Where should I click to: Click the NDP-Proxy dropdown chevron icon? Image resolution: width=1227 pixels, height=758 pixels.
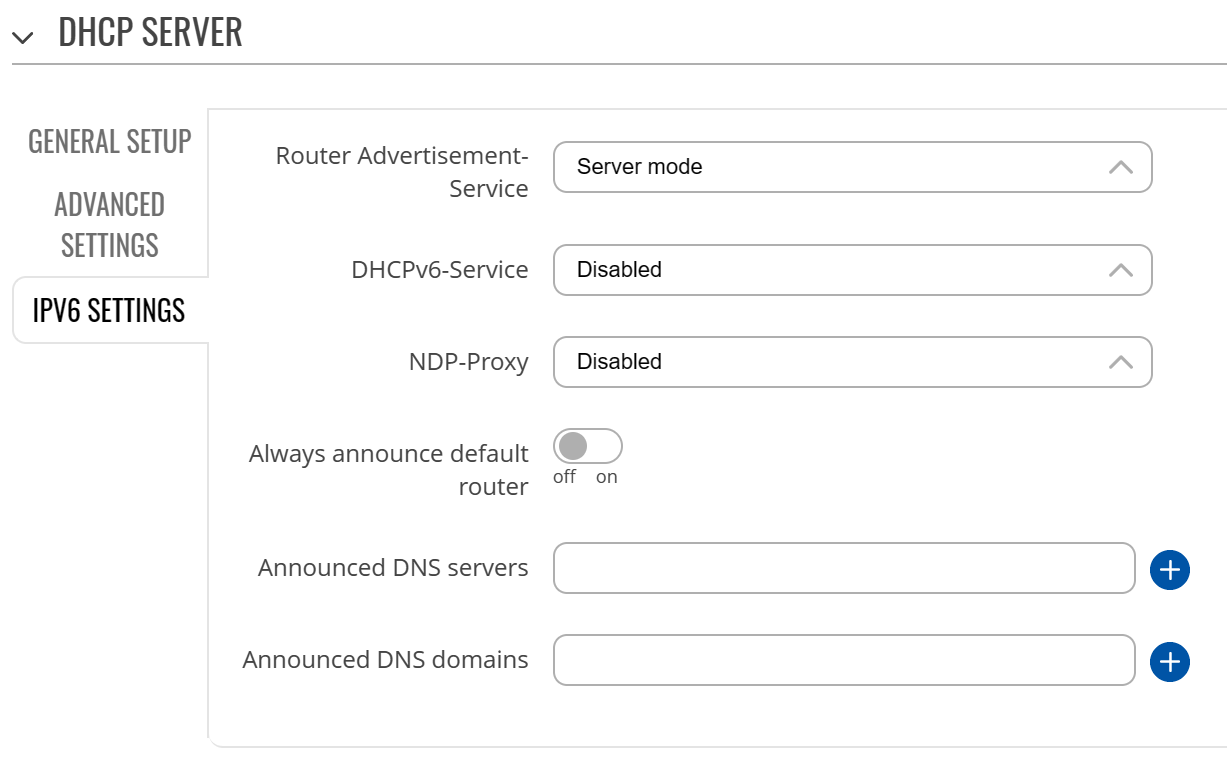[1122, 362]
